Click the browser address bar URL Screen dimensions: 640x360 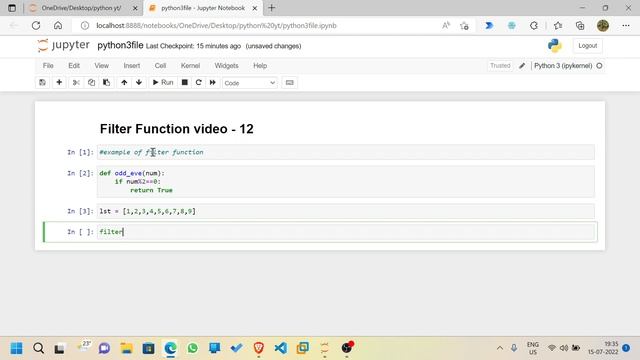point(216,26)
